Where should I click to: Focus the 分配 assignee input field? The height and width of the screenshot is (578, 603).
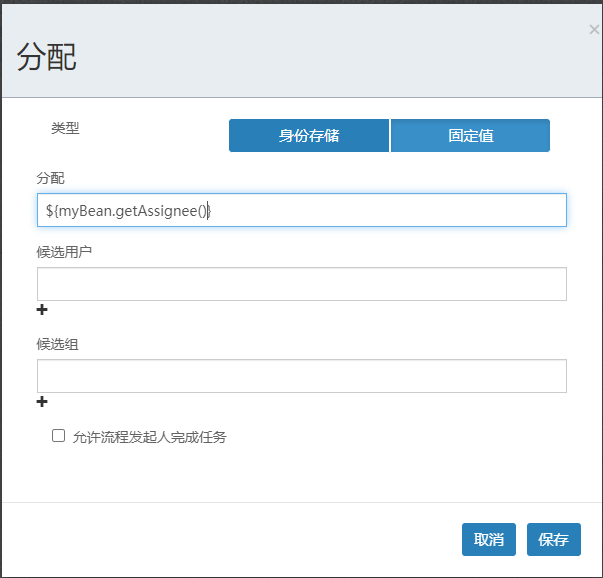[x=400, y=210]
